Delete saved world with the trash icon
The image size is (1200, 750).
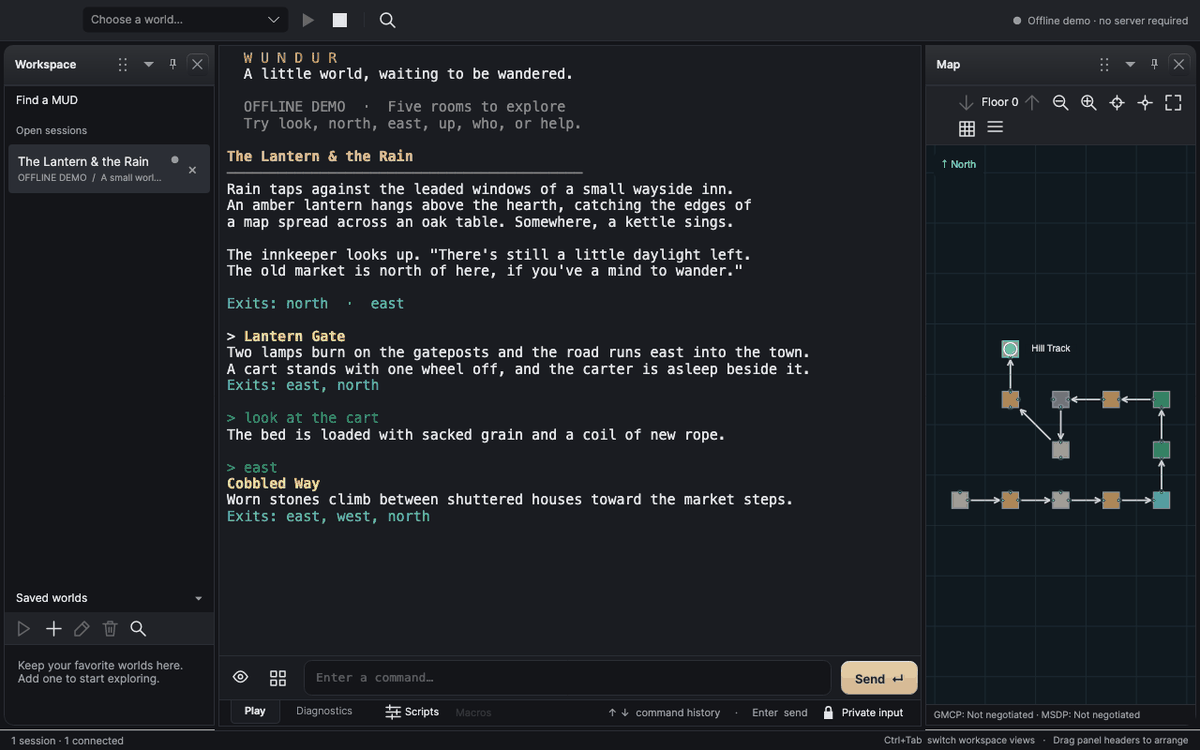pyautogui.click(x=110, y=629)
